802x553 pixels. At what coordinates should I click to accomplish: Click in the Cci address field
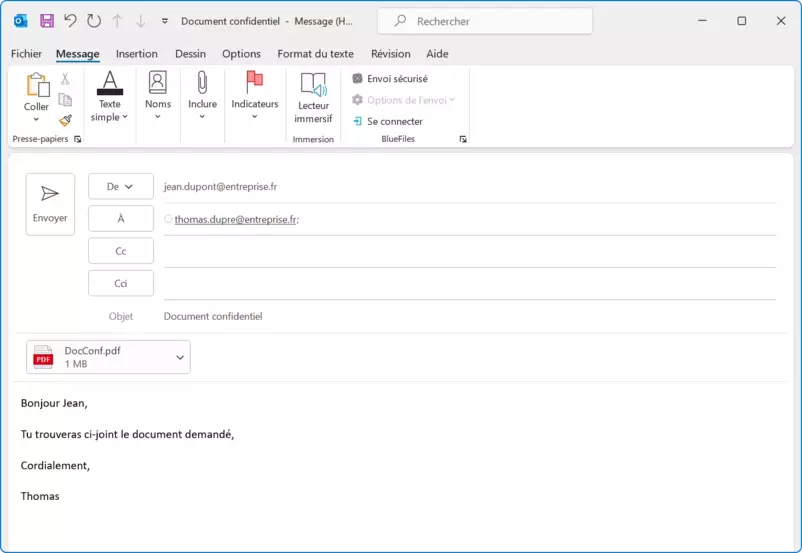[x=470, y=283]
